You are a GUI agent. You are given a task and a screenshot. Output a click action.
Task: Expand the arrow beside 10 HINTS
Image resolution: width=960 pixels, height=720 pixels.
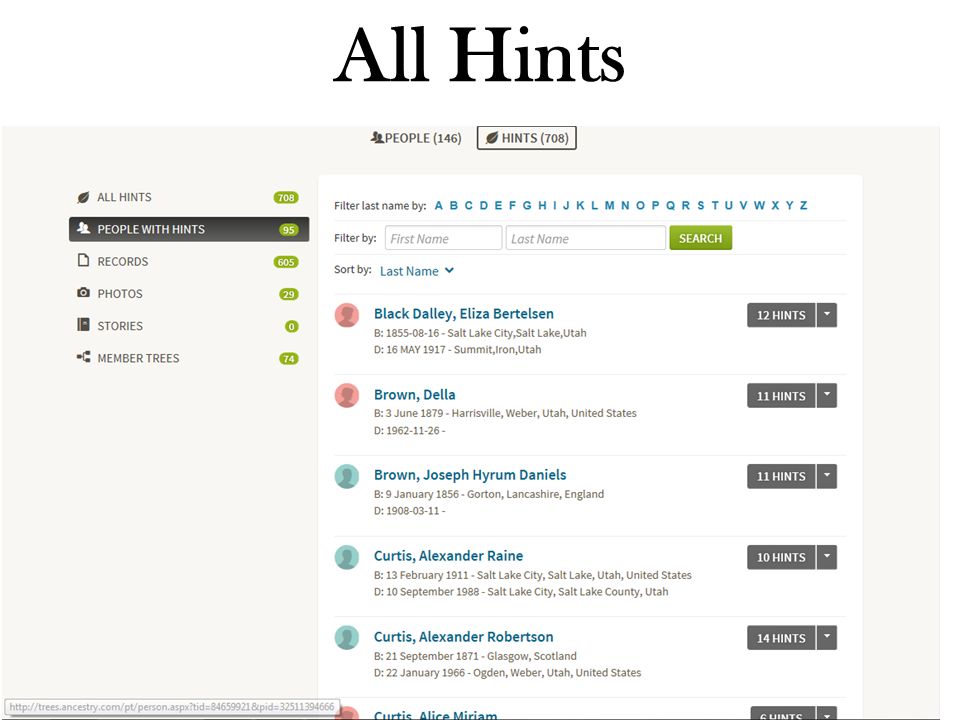tap(827, 557)
